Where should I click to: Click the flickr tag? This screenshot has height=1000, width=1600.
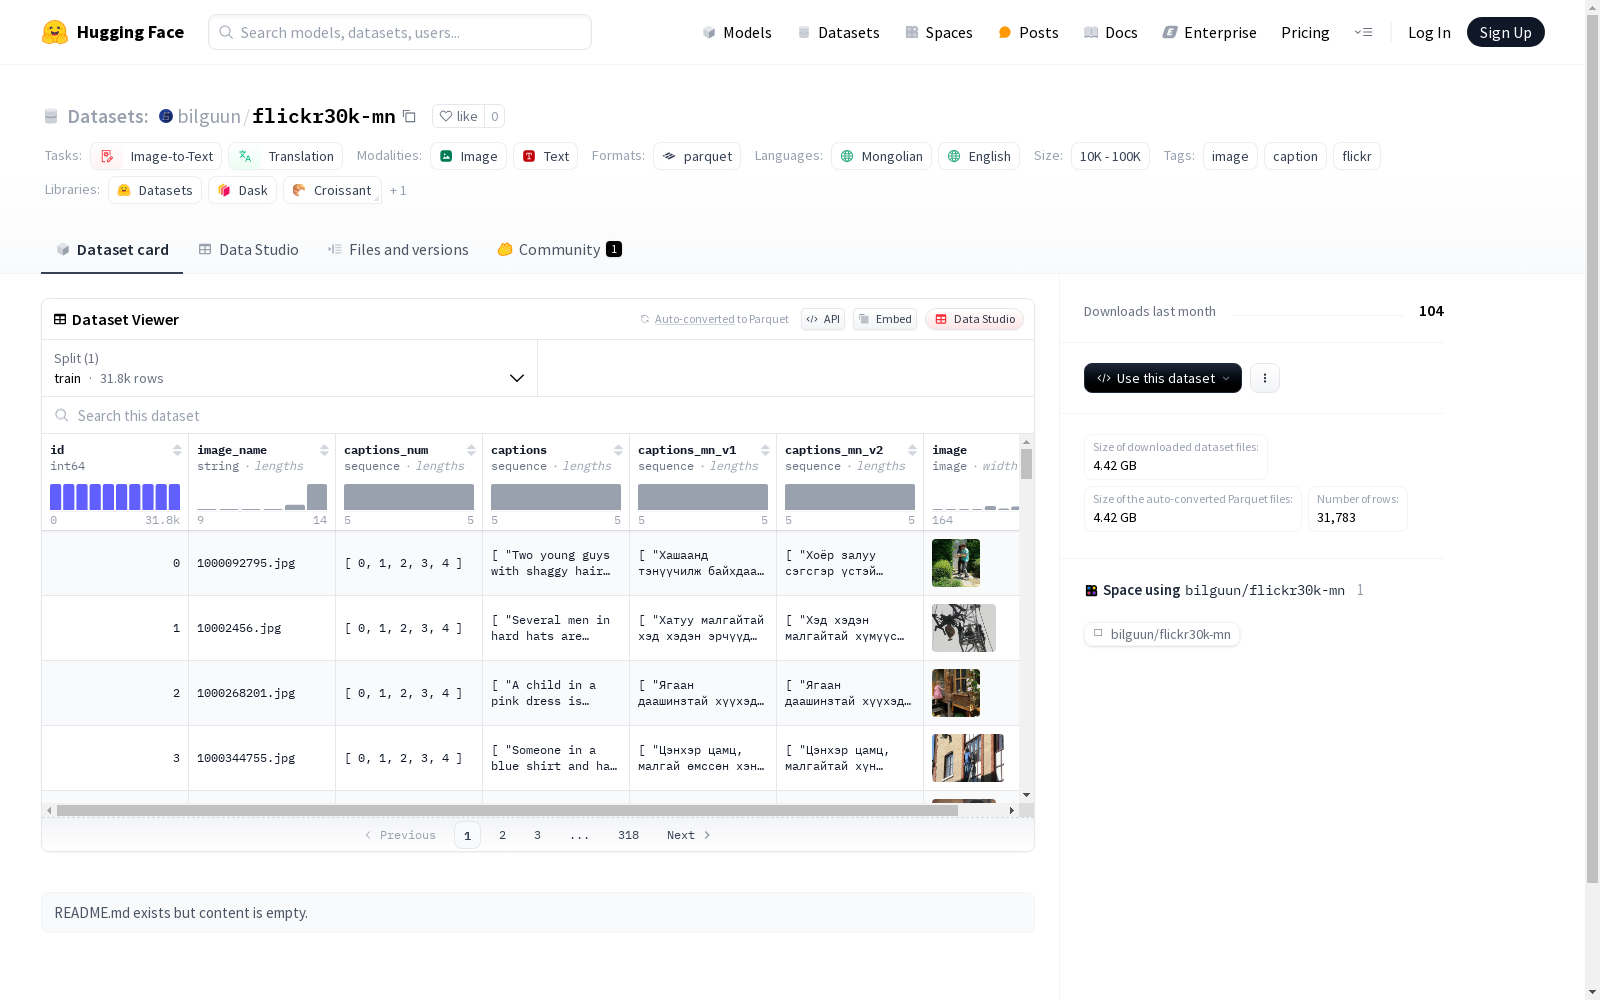pyautogui.click(x=1357, y=156)
